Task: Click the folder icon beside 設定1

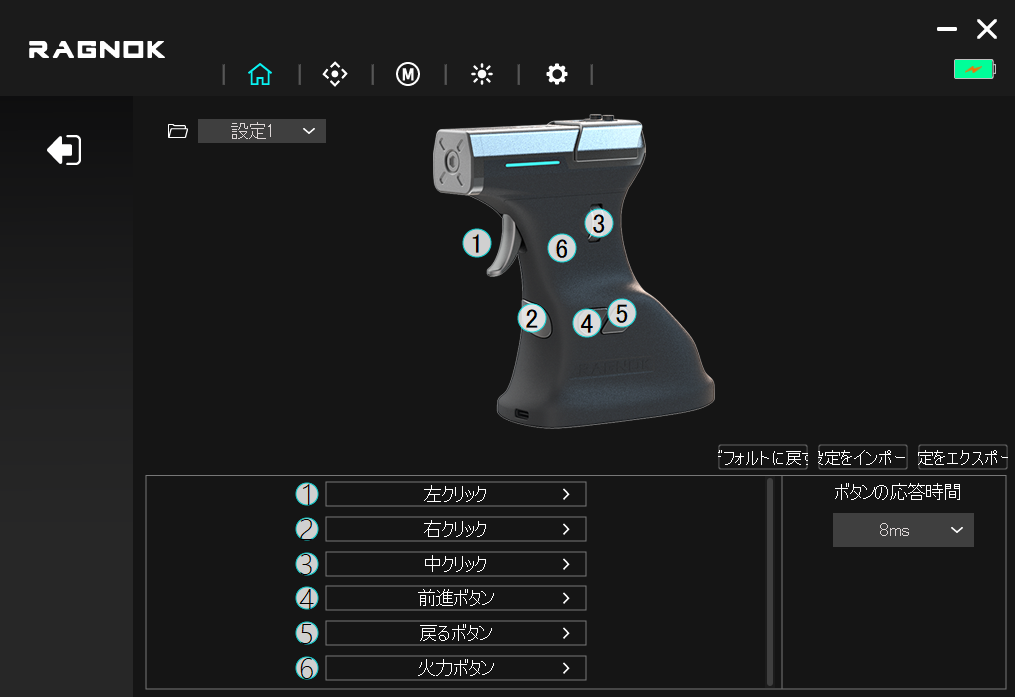Action: coord(178,131)
